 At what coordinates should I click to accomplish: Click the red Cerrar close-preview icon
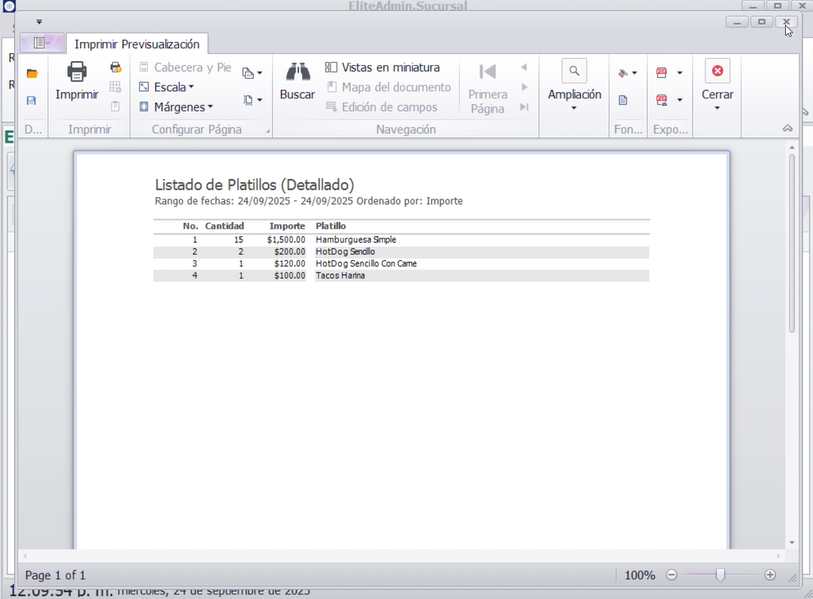(x=717, y=71)
